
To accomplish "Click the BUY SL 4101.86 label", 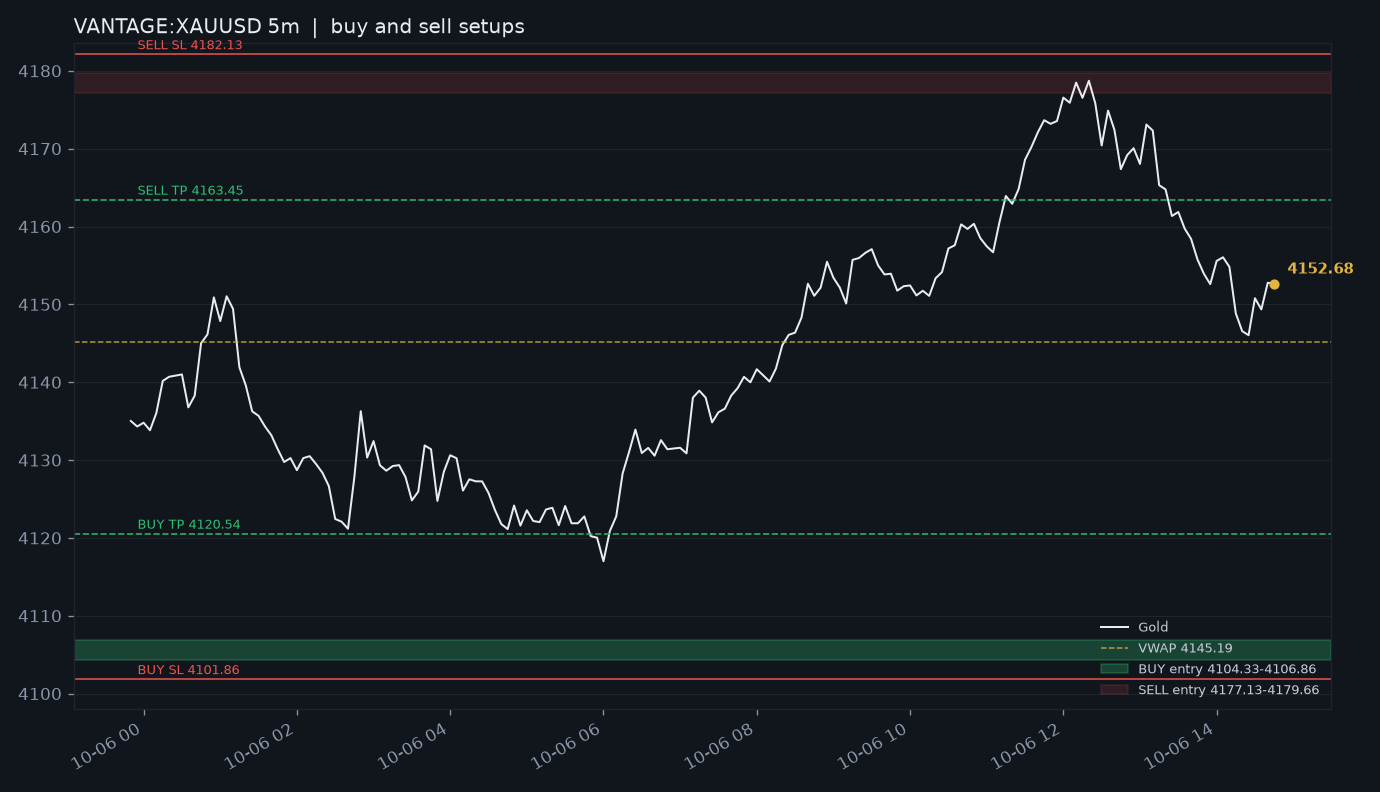I will 188,670.
